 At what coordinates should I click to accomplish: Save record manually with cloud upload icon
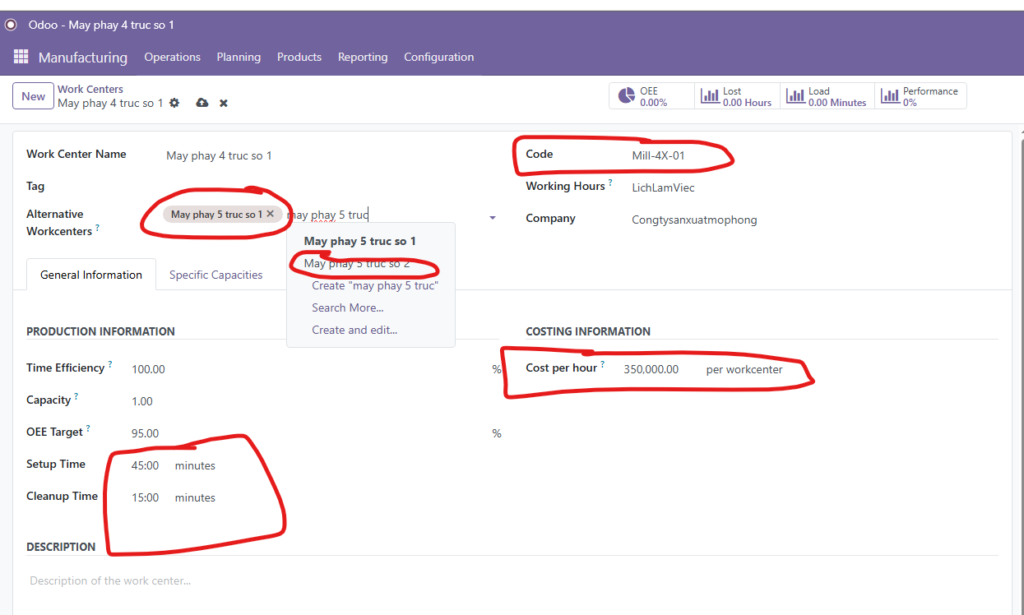point(202,103)
